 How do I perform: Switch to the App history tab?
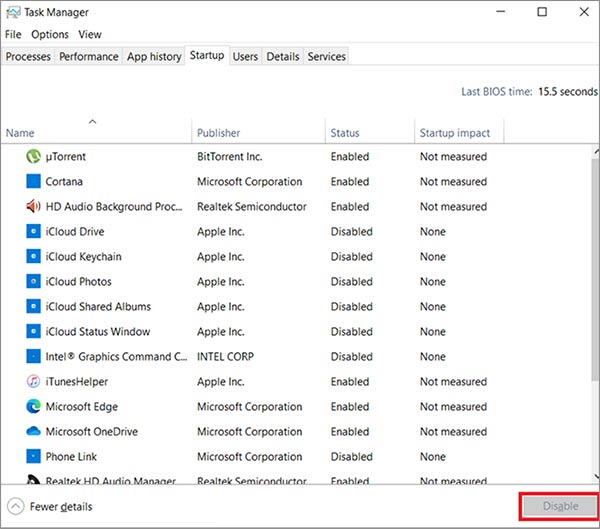click(154, 56)
